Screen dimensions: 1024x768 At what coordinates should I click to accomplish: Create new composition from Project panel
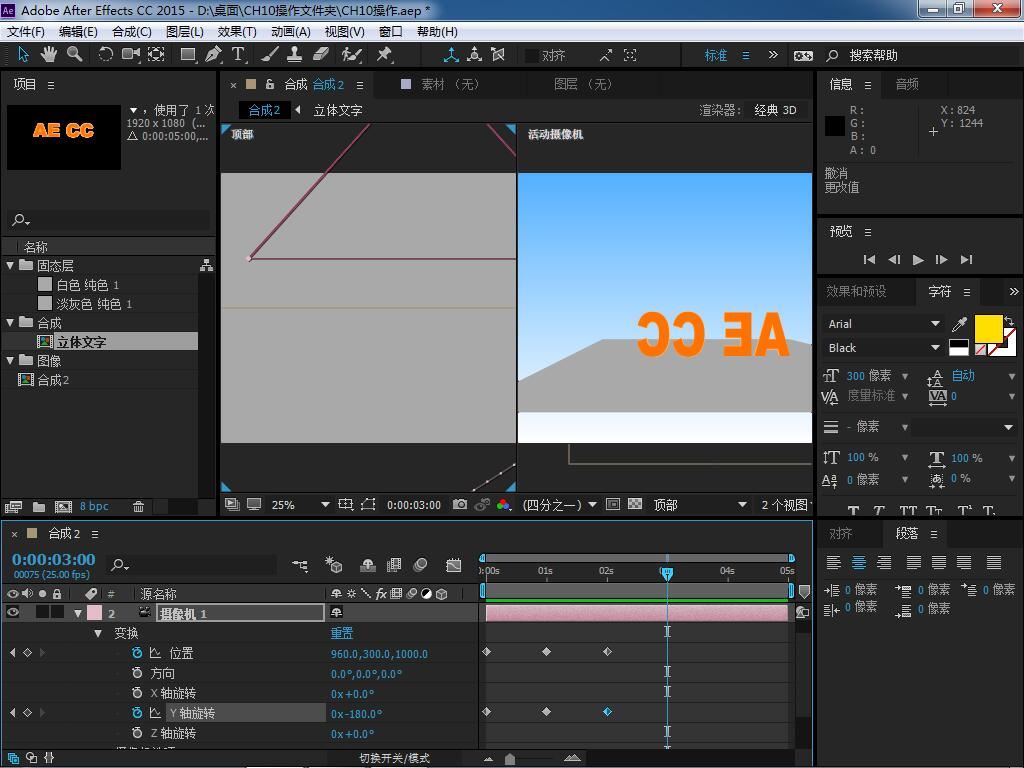pyautogui.click(x=63, y=506)
